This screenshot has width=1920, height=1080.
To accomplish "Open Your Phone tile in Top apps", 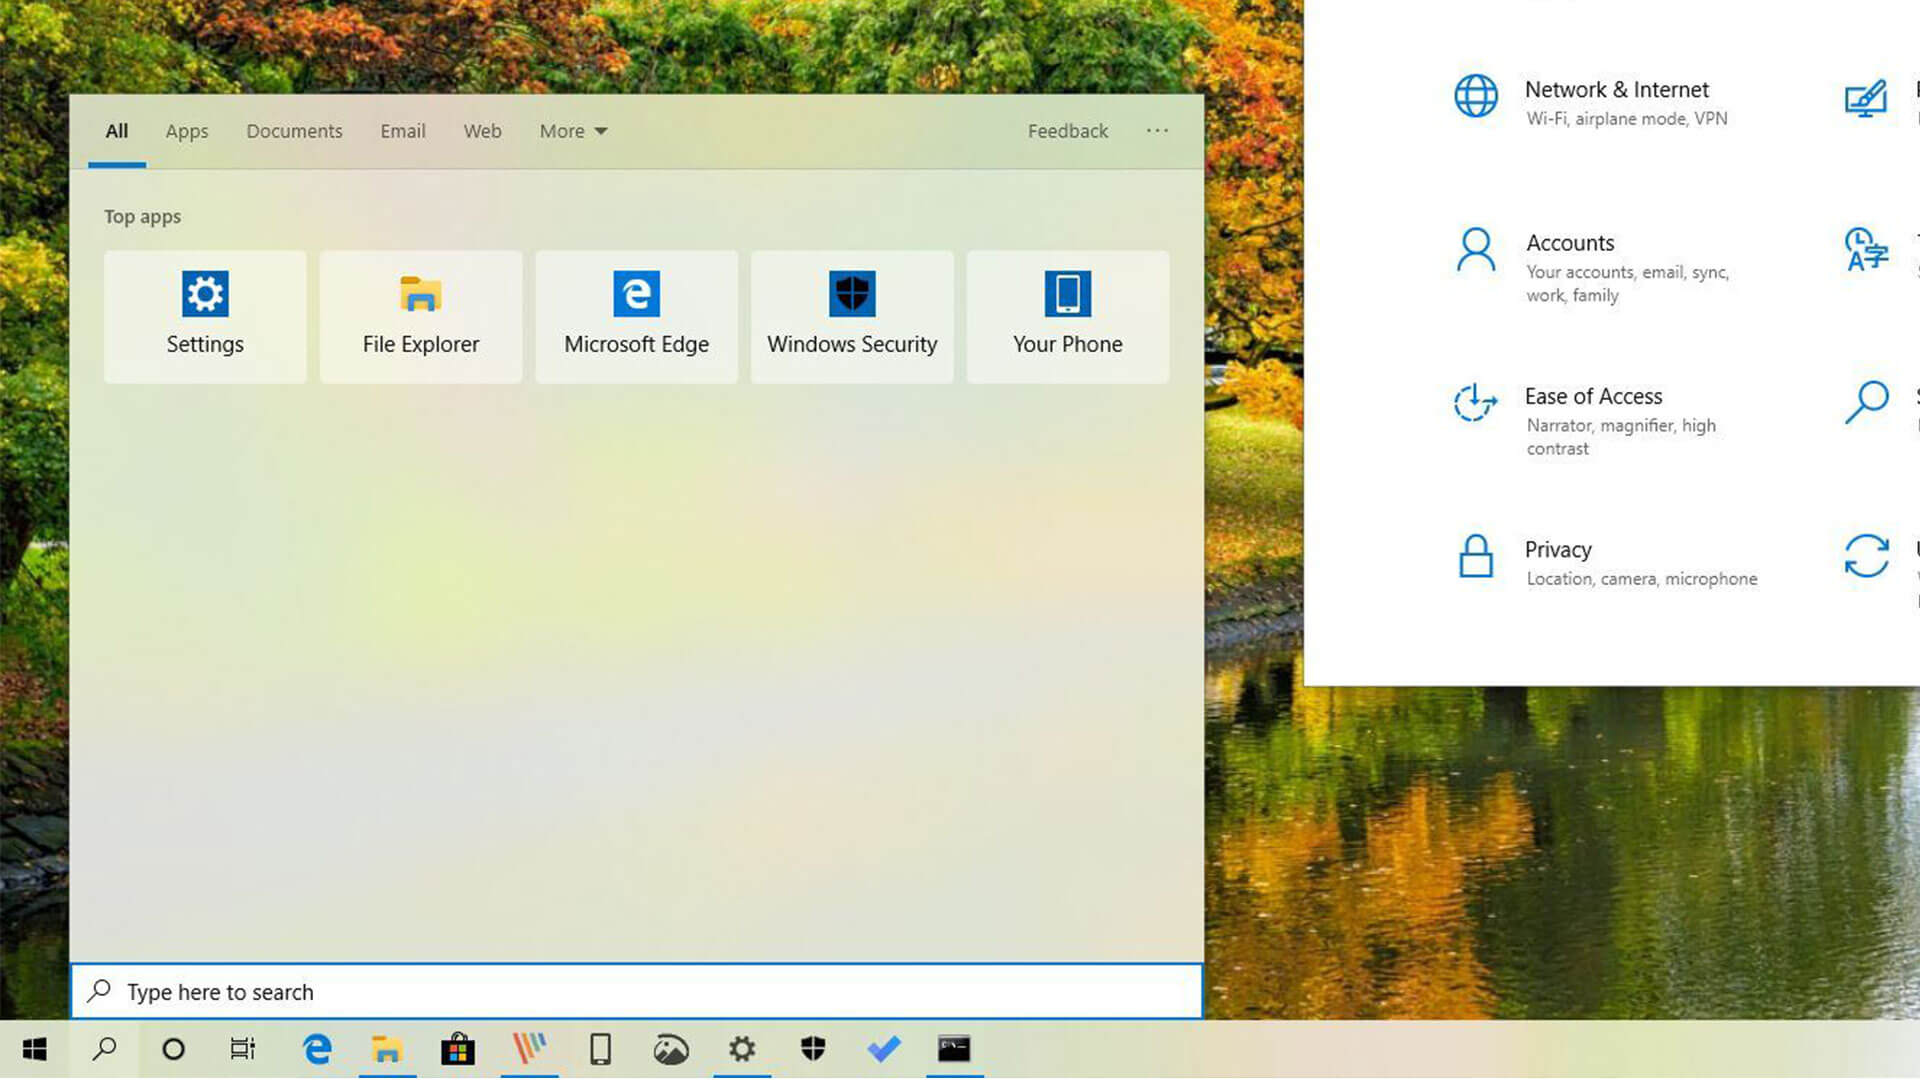I will (1068, 316).
